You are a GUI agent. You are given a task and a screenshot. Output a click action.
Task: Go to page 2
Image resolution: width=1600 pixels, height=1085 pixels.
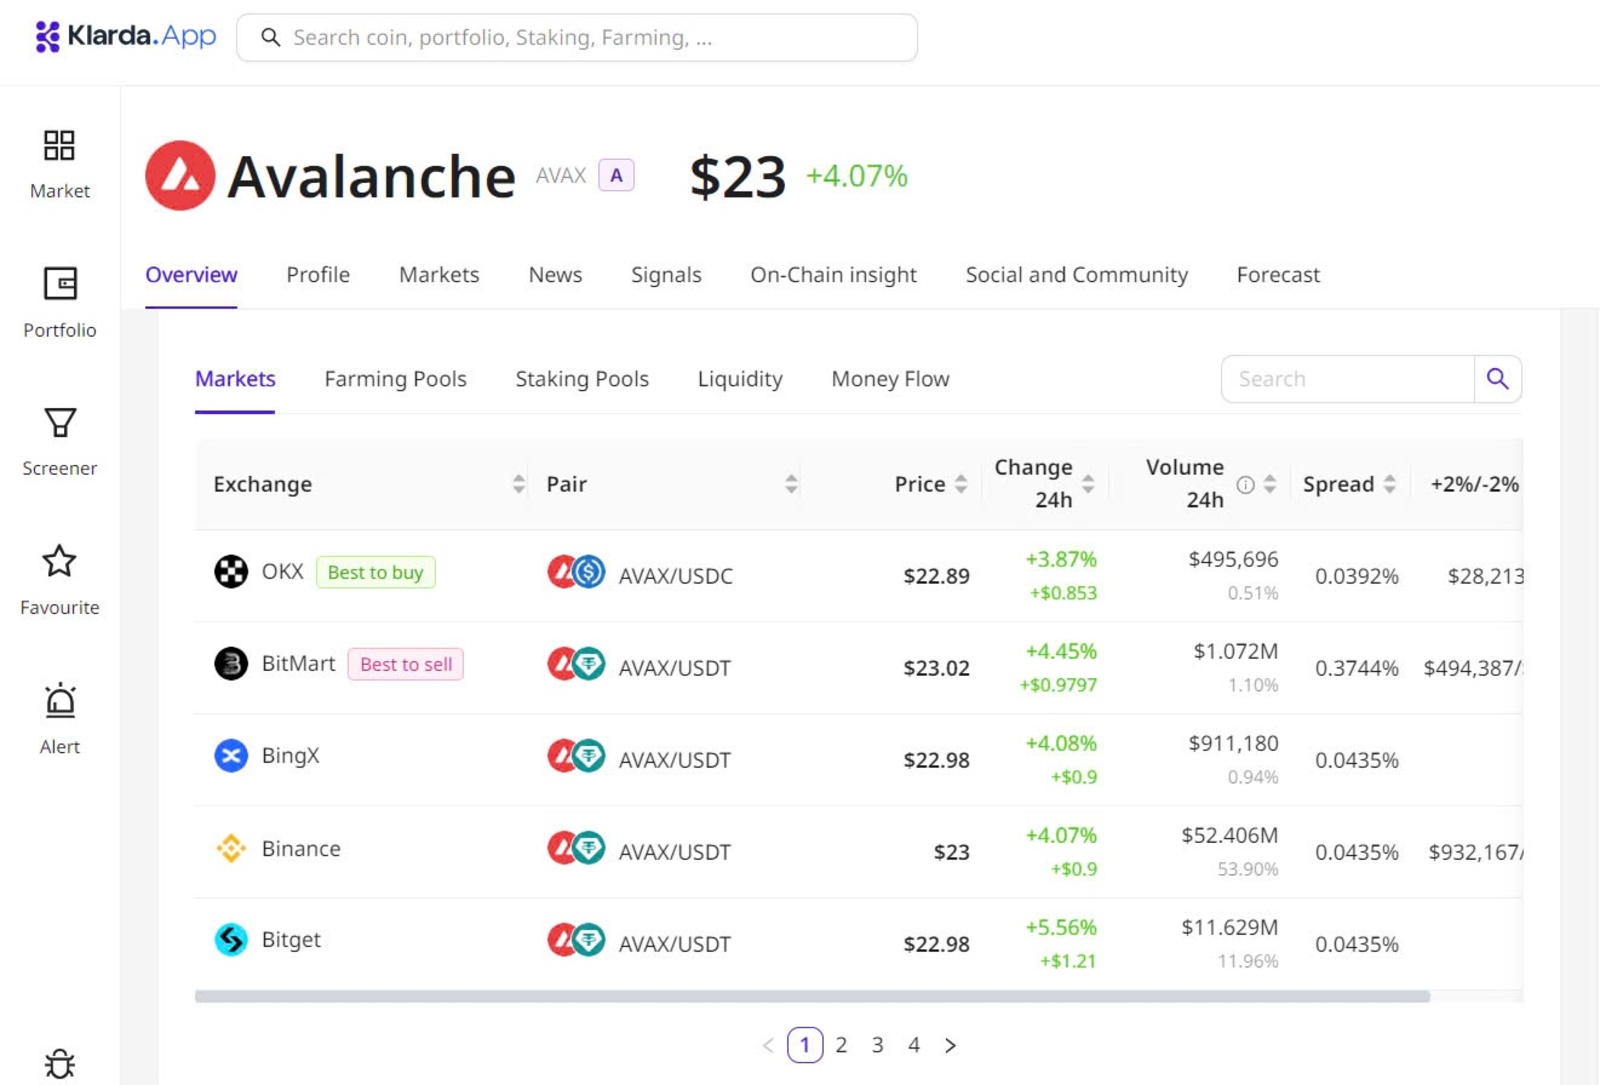tap(841, 1045)
